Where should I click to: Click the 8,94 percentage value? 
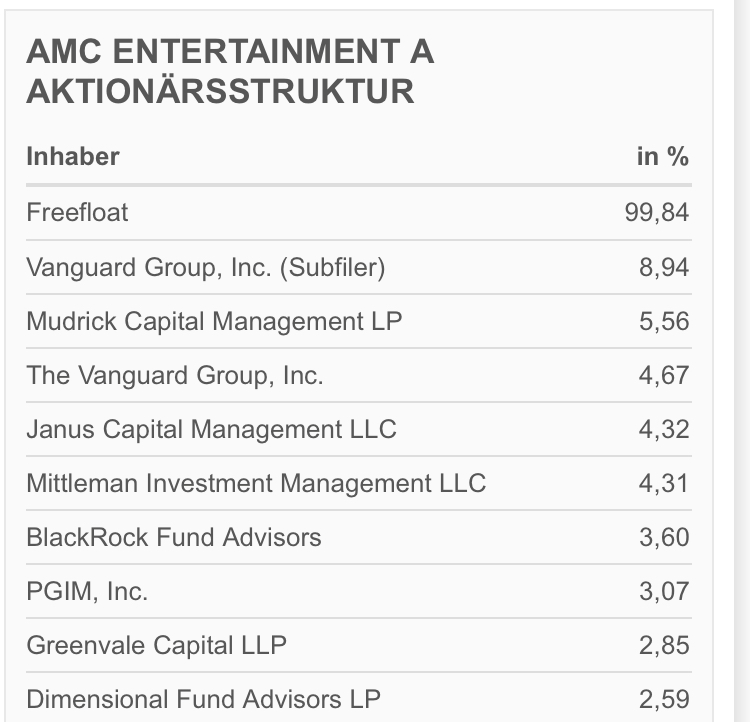coord(664,267)
